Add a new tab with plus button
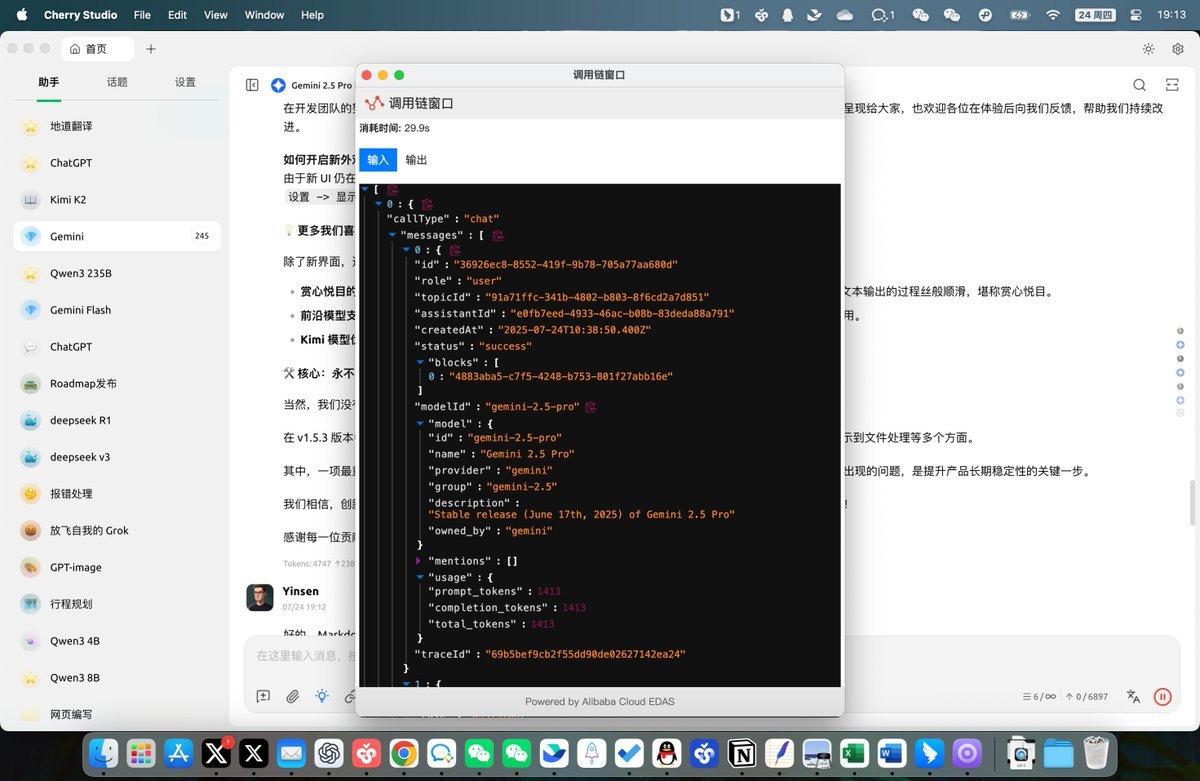 [151, 49]
